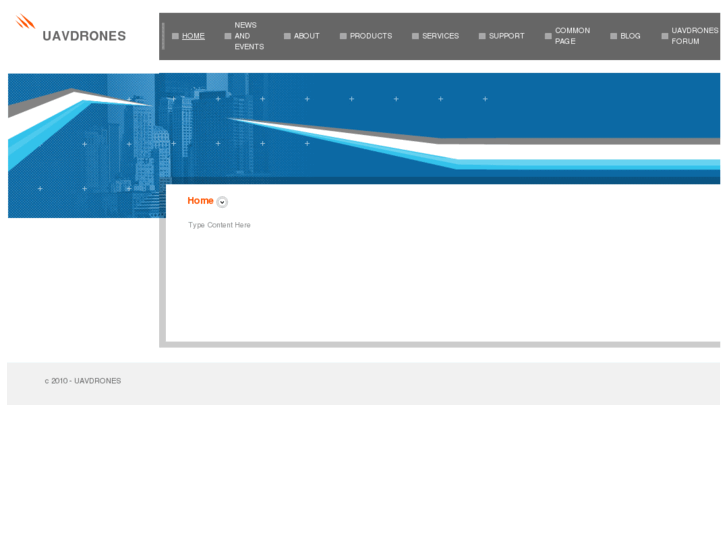
Task: Navigate to the Services page
Action: pos(440,36)
